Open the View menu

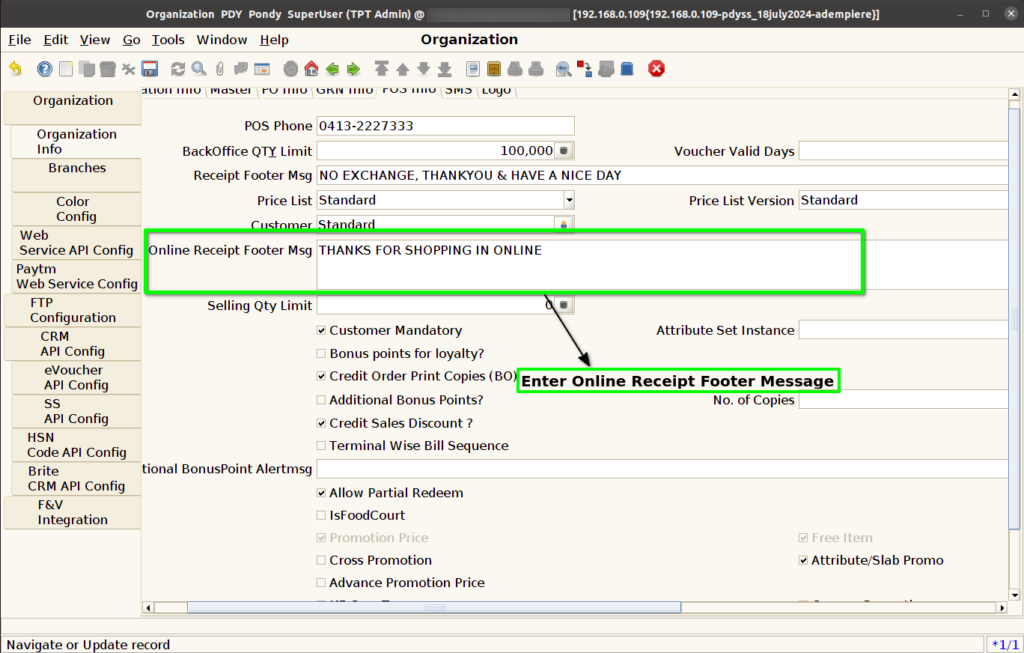tap(95, 40)
